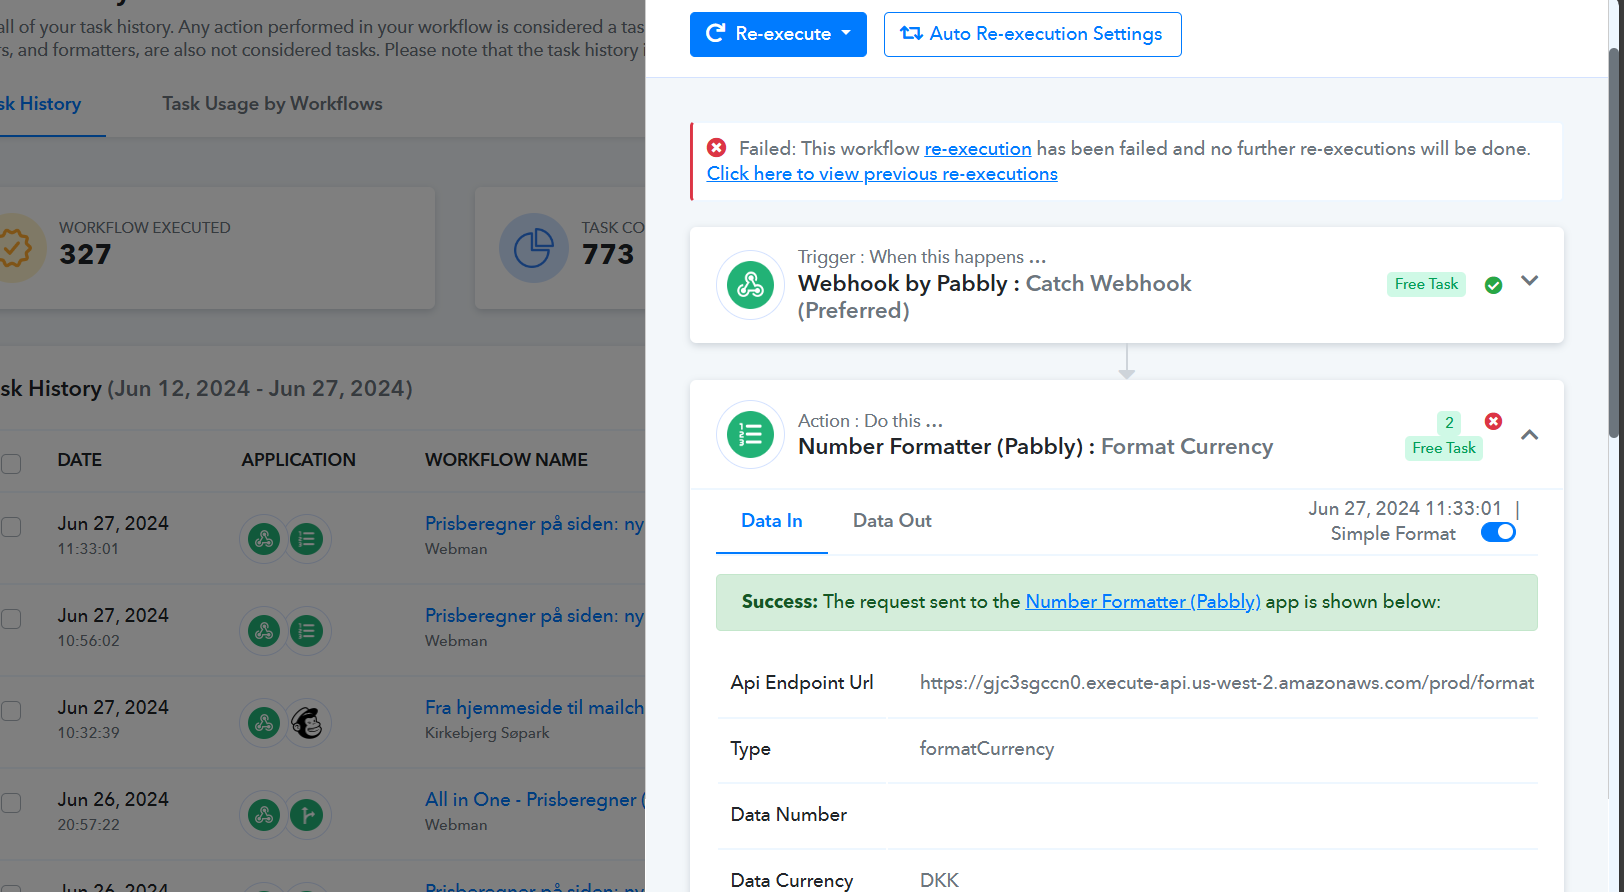The image size is (1624, 892).
Task: Click the vertical scrollbar of the side panel
Action: coord(1614,240)
